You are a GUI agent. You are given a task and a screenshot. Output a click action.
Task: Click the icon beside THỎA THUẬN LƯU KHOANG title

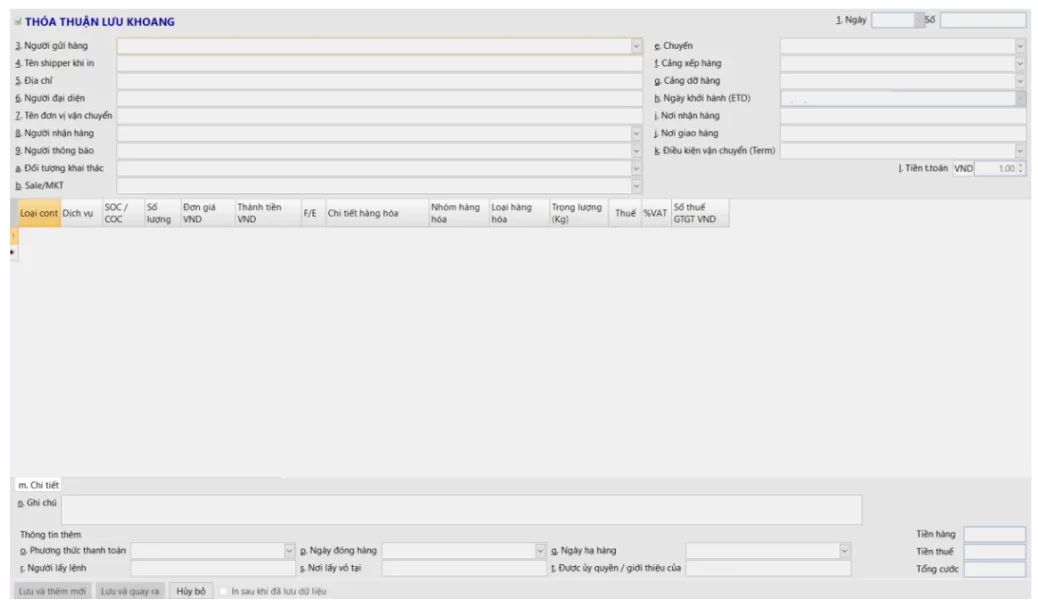coord(17,22)
